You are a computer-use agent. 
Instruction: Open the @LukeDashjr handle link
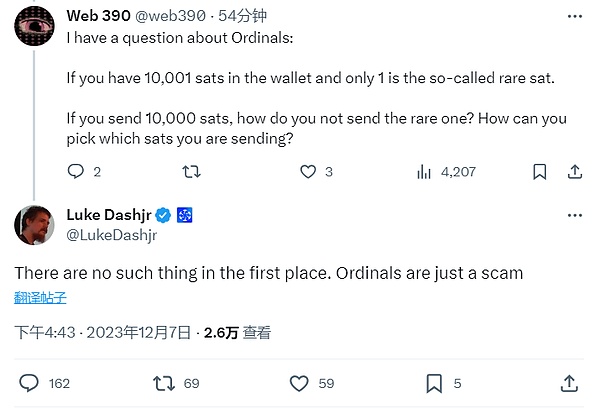tap(111, 234)
